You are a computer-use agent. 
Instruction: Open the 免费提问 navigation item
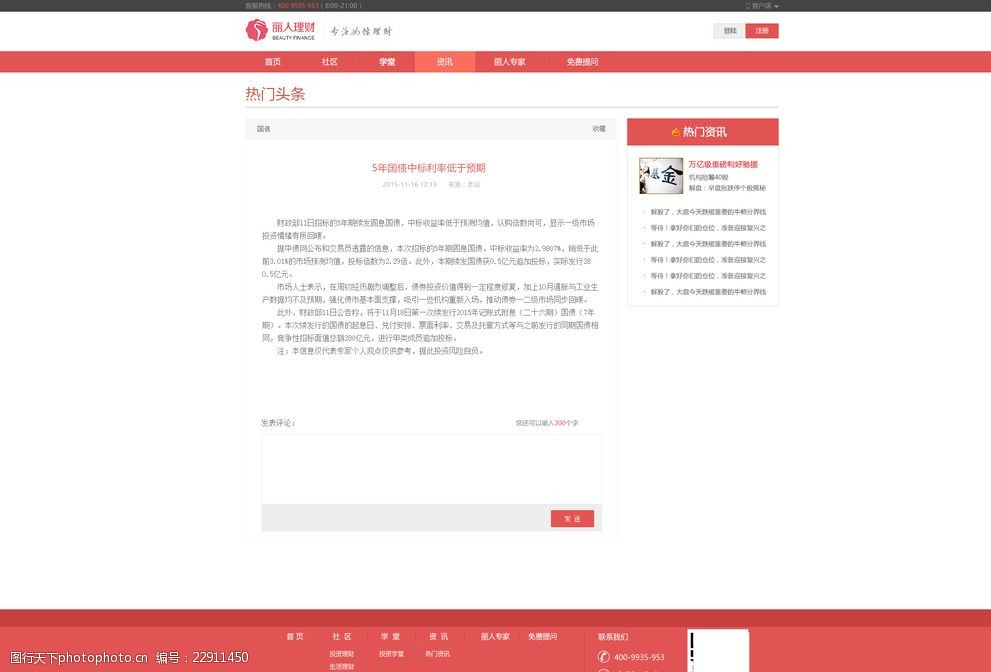pyautogui.click(x=582, y=62)
